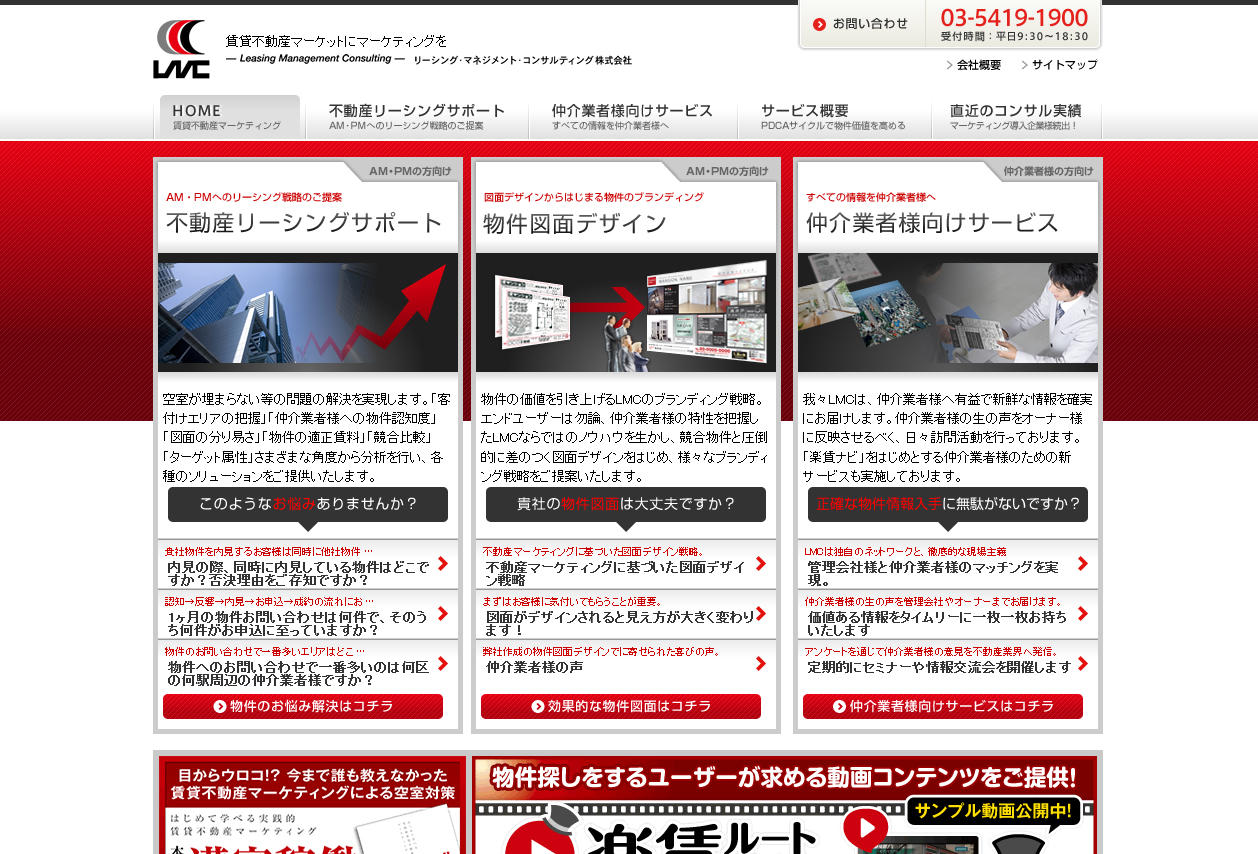Open 直近のコンサル実績 navigation tab
The height and width of the screenshot is (854, 1258).
[1016, 117]
